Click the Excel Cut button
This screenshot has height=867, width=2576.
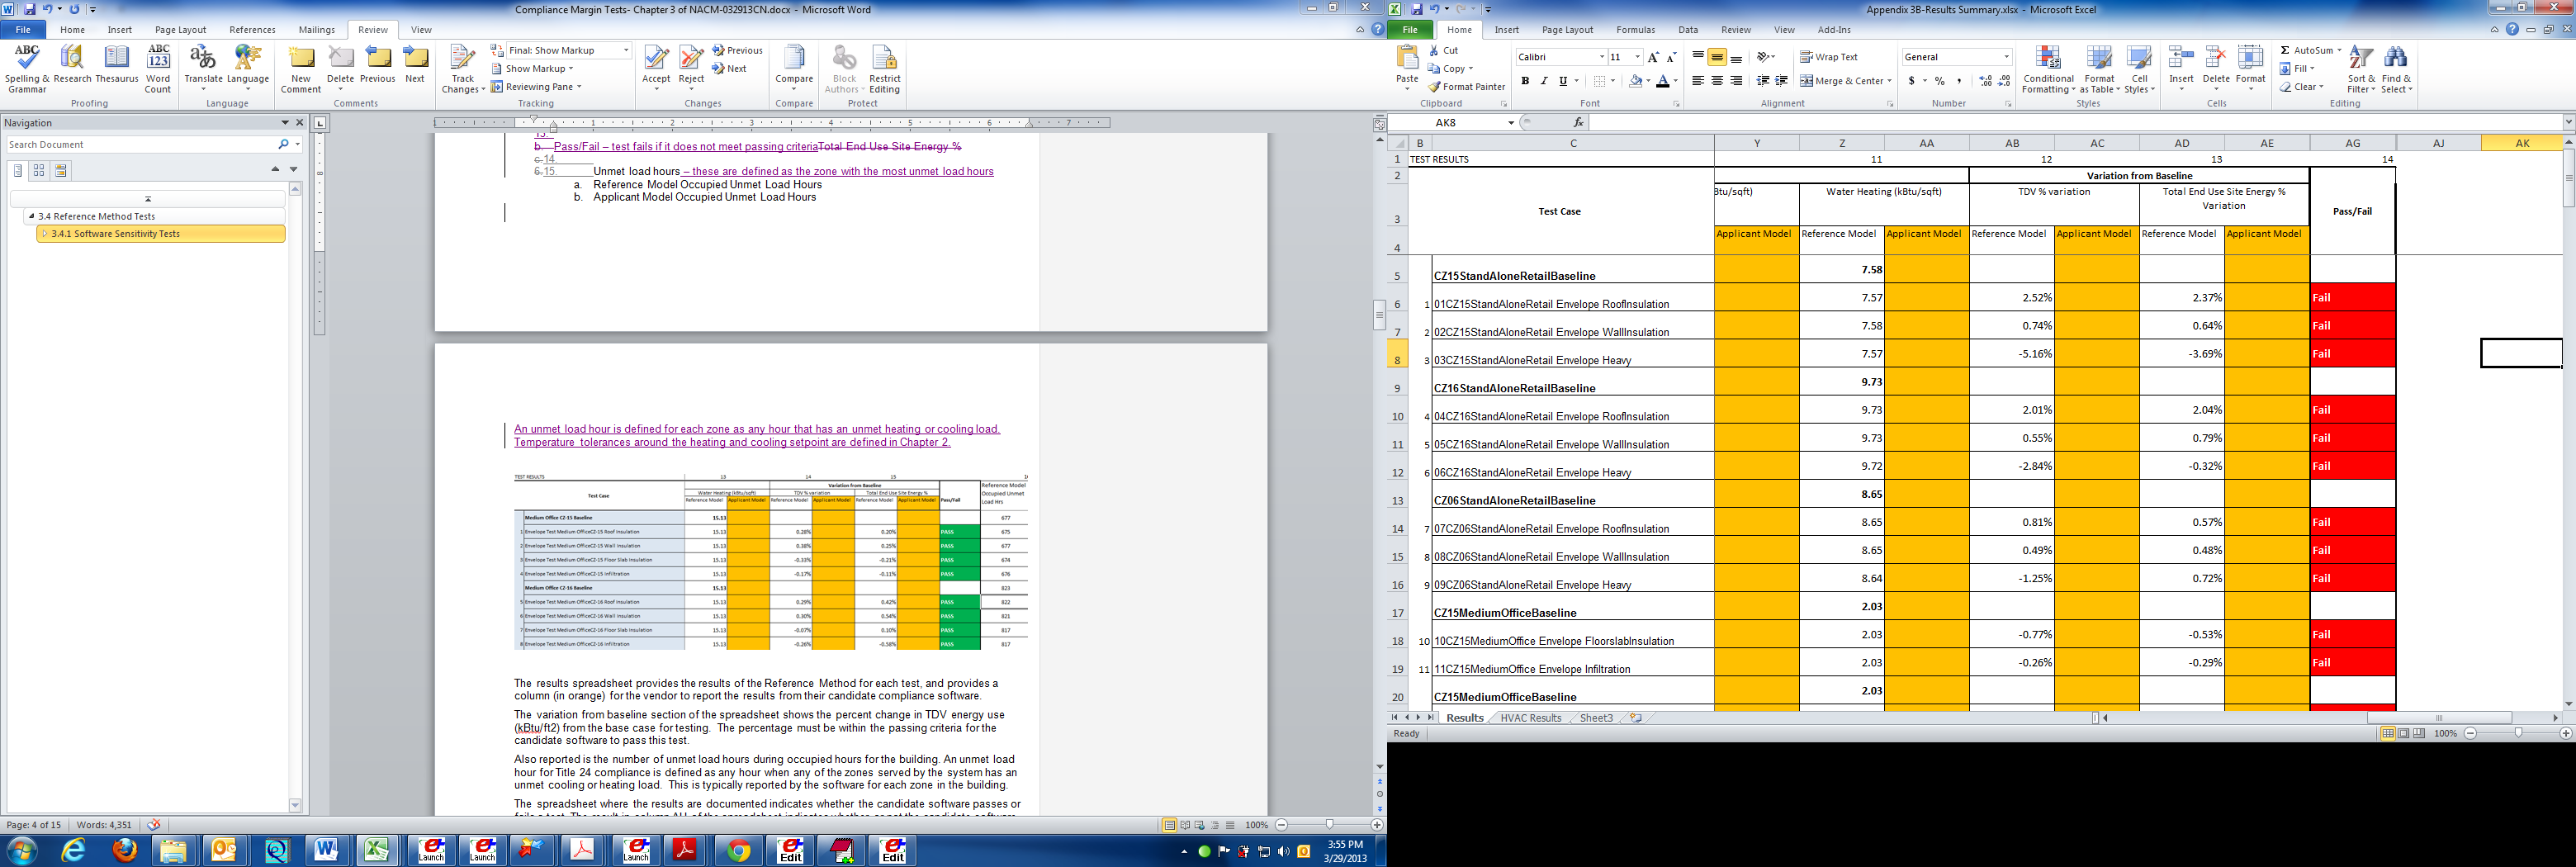click(x=1443, y=50)
